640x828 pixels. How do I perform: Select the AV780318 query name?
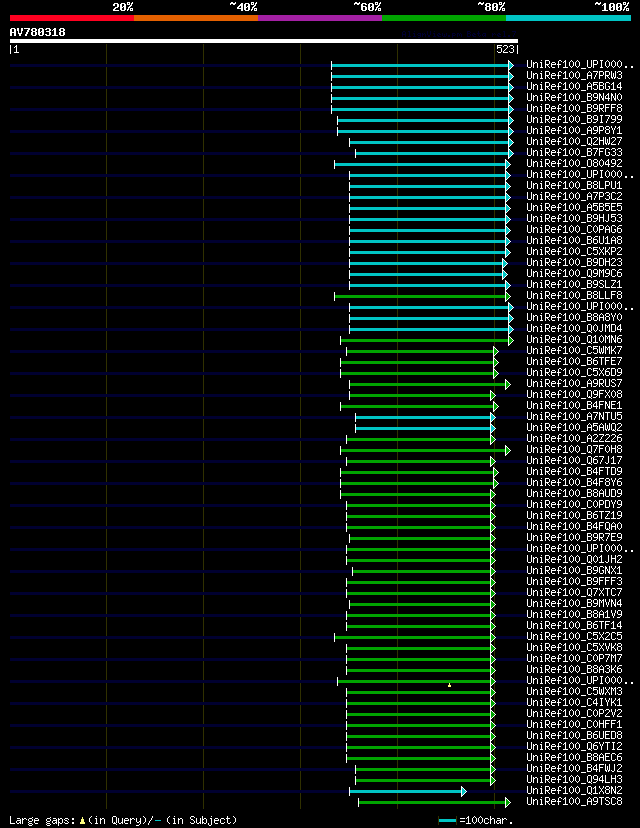[37, 32]
